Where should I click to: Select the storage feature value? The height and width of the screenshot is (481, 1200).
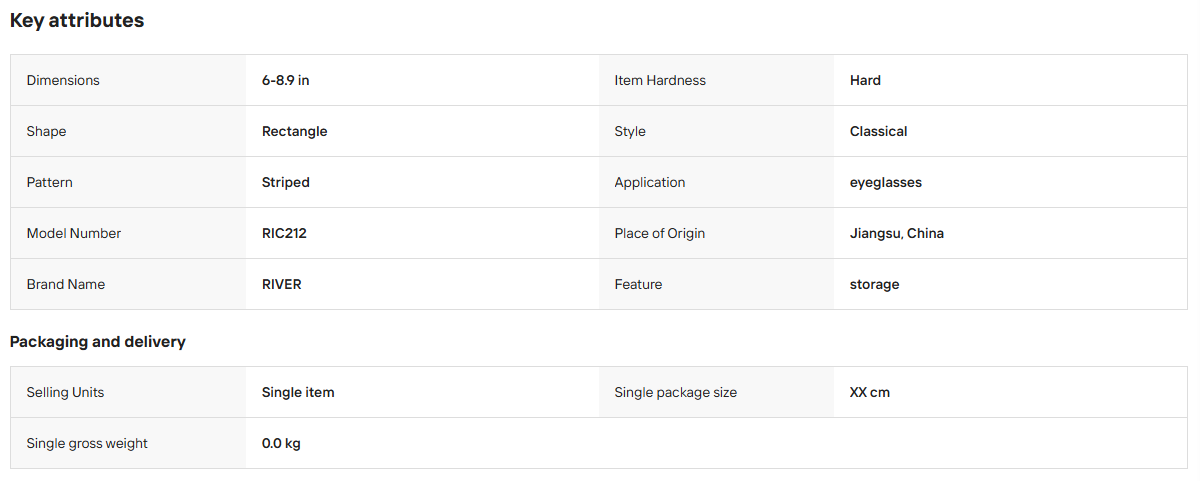(x=875, y=284)
